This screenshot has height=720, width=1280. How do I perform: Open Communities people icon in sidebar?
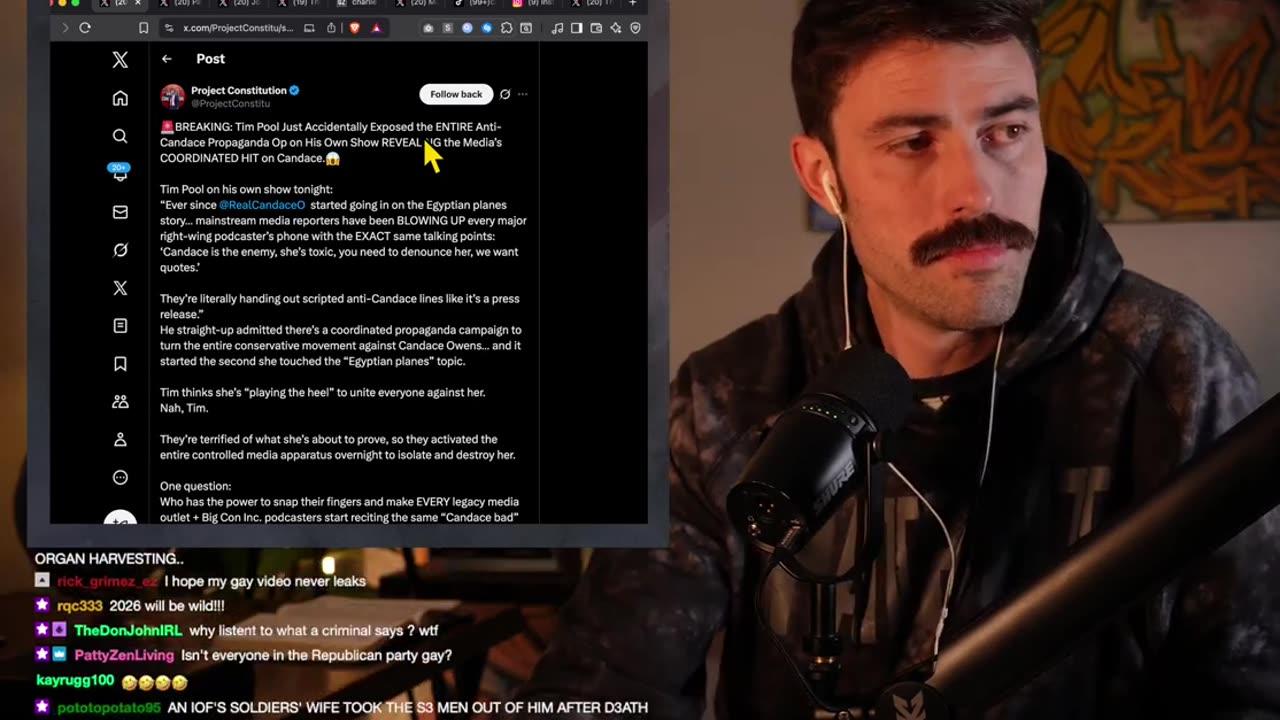(120, 402)
